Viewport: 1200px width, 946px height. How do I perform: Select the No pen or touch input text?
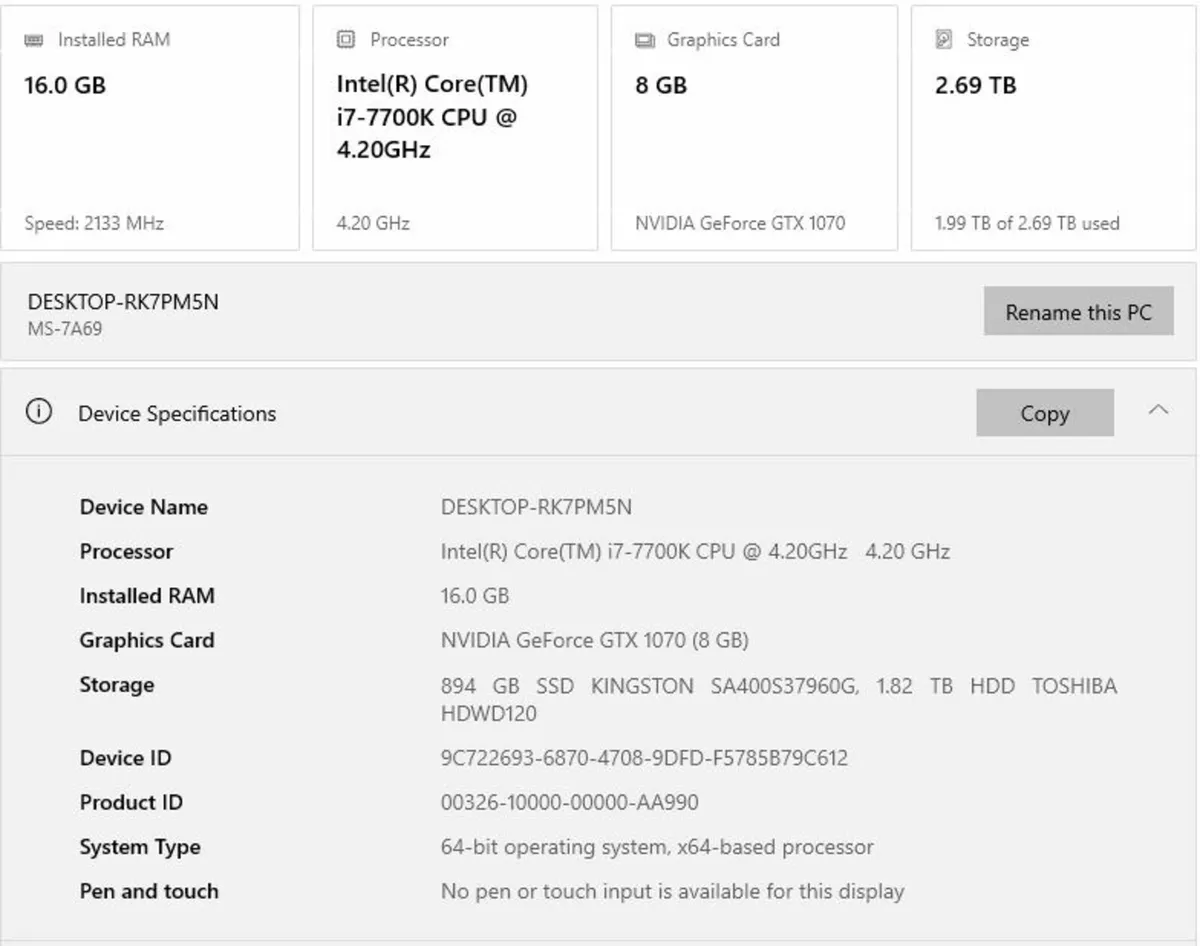(672, 891)
